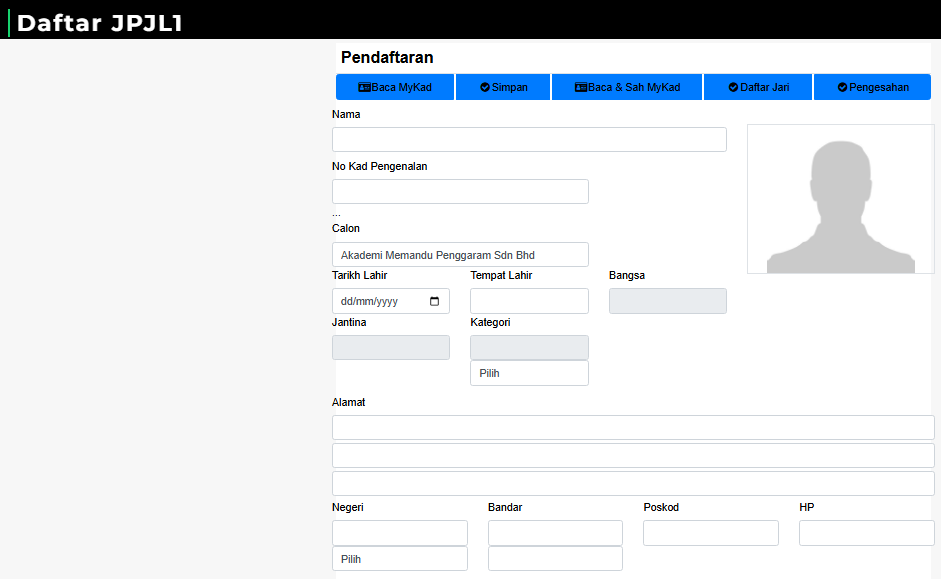Click the gray Kategori field
The height and width of the screenshot is (579, 941).
[x=529, y=348]
